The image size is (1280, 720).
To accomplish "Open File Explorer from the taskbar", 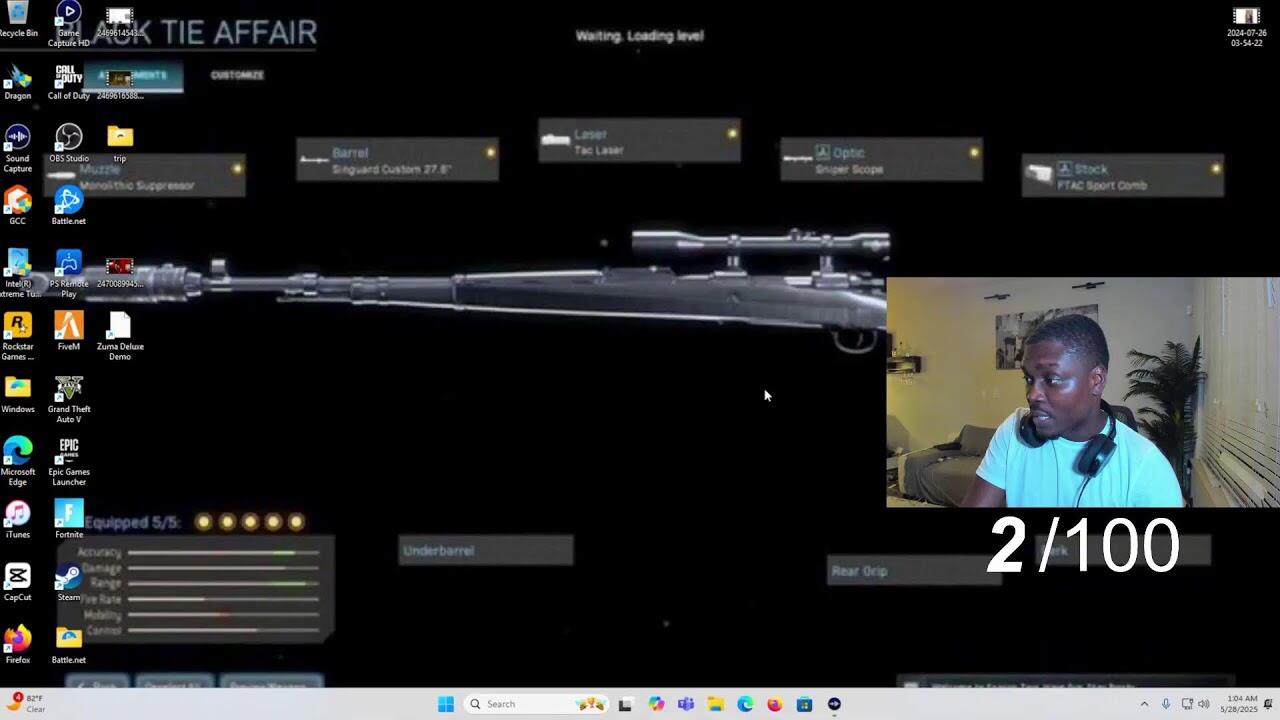I will pos(715,704).
